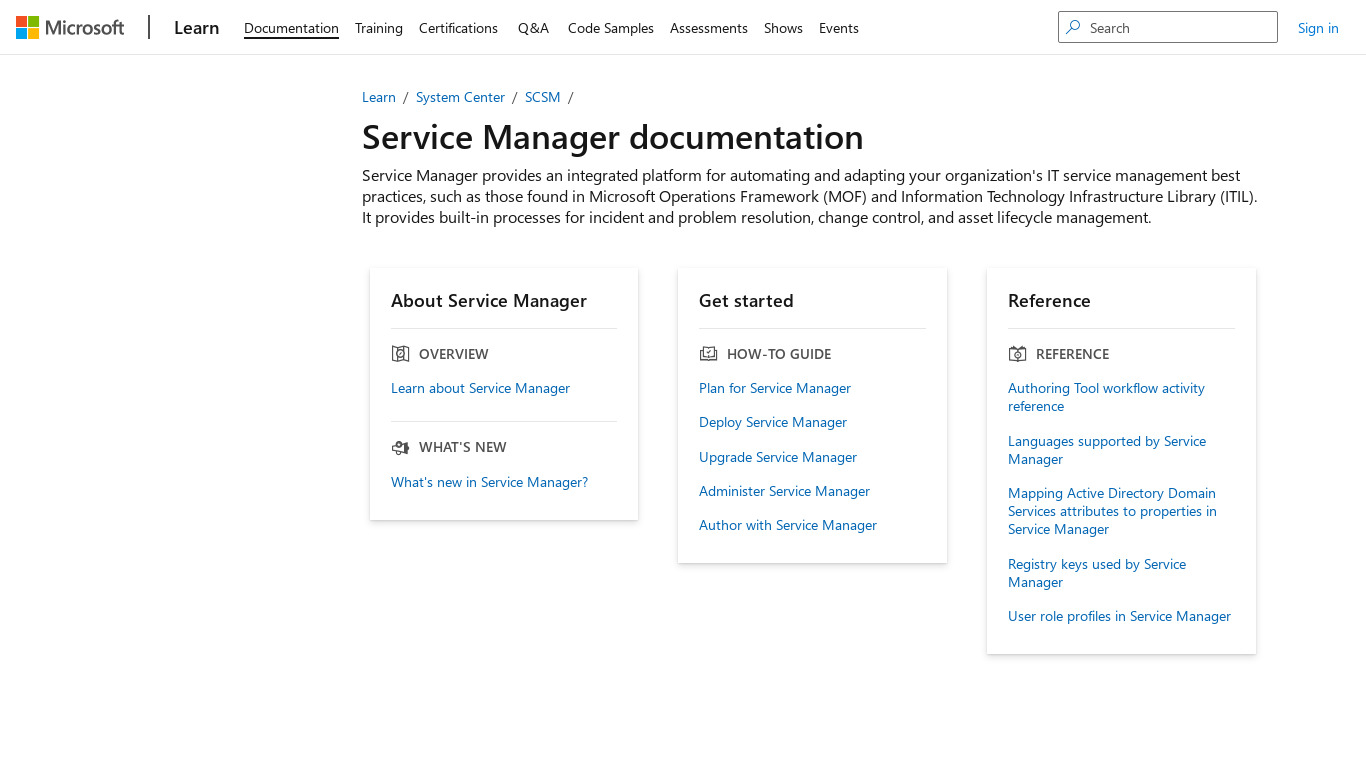
Task: Click the Get started card title
Action: pos(746,301)
